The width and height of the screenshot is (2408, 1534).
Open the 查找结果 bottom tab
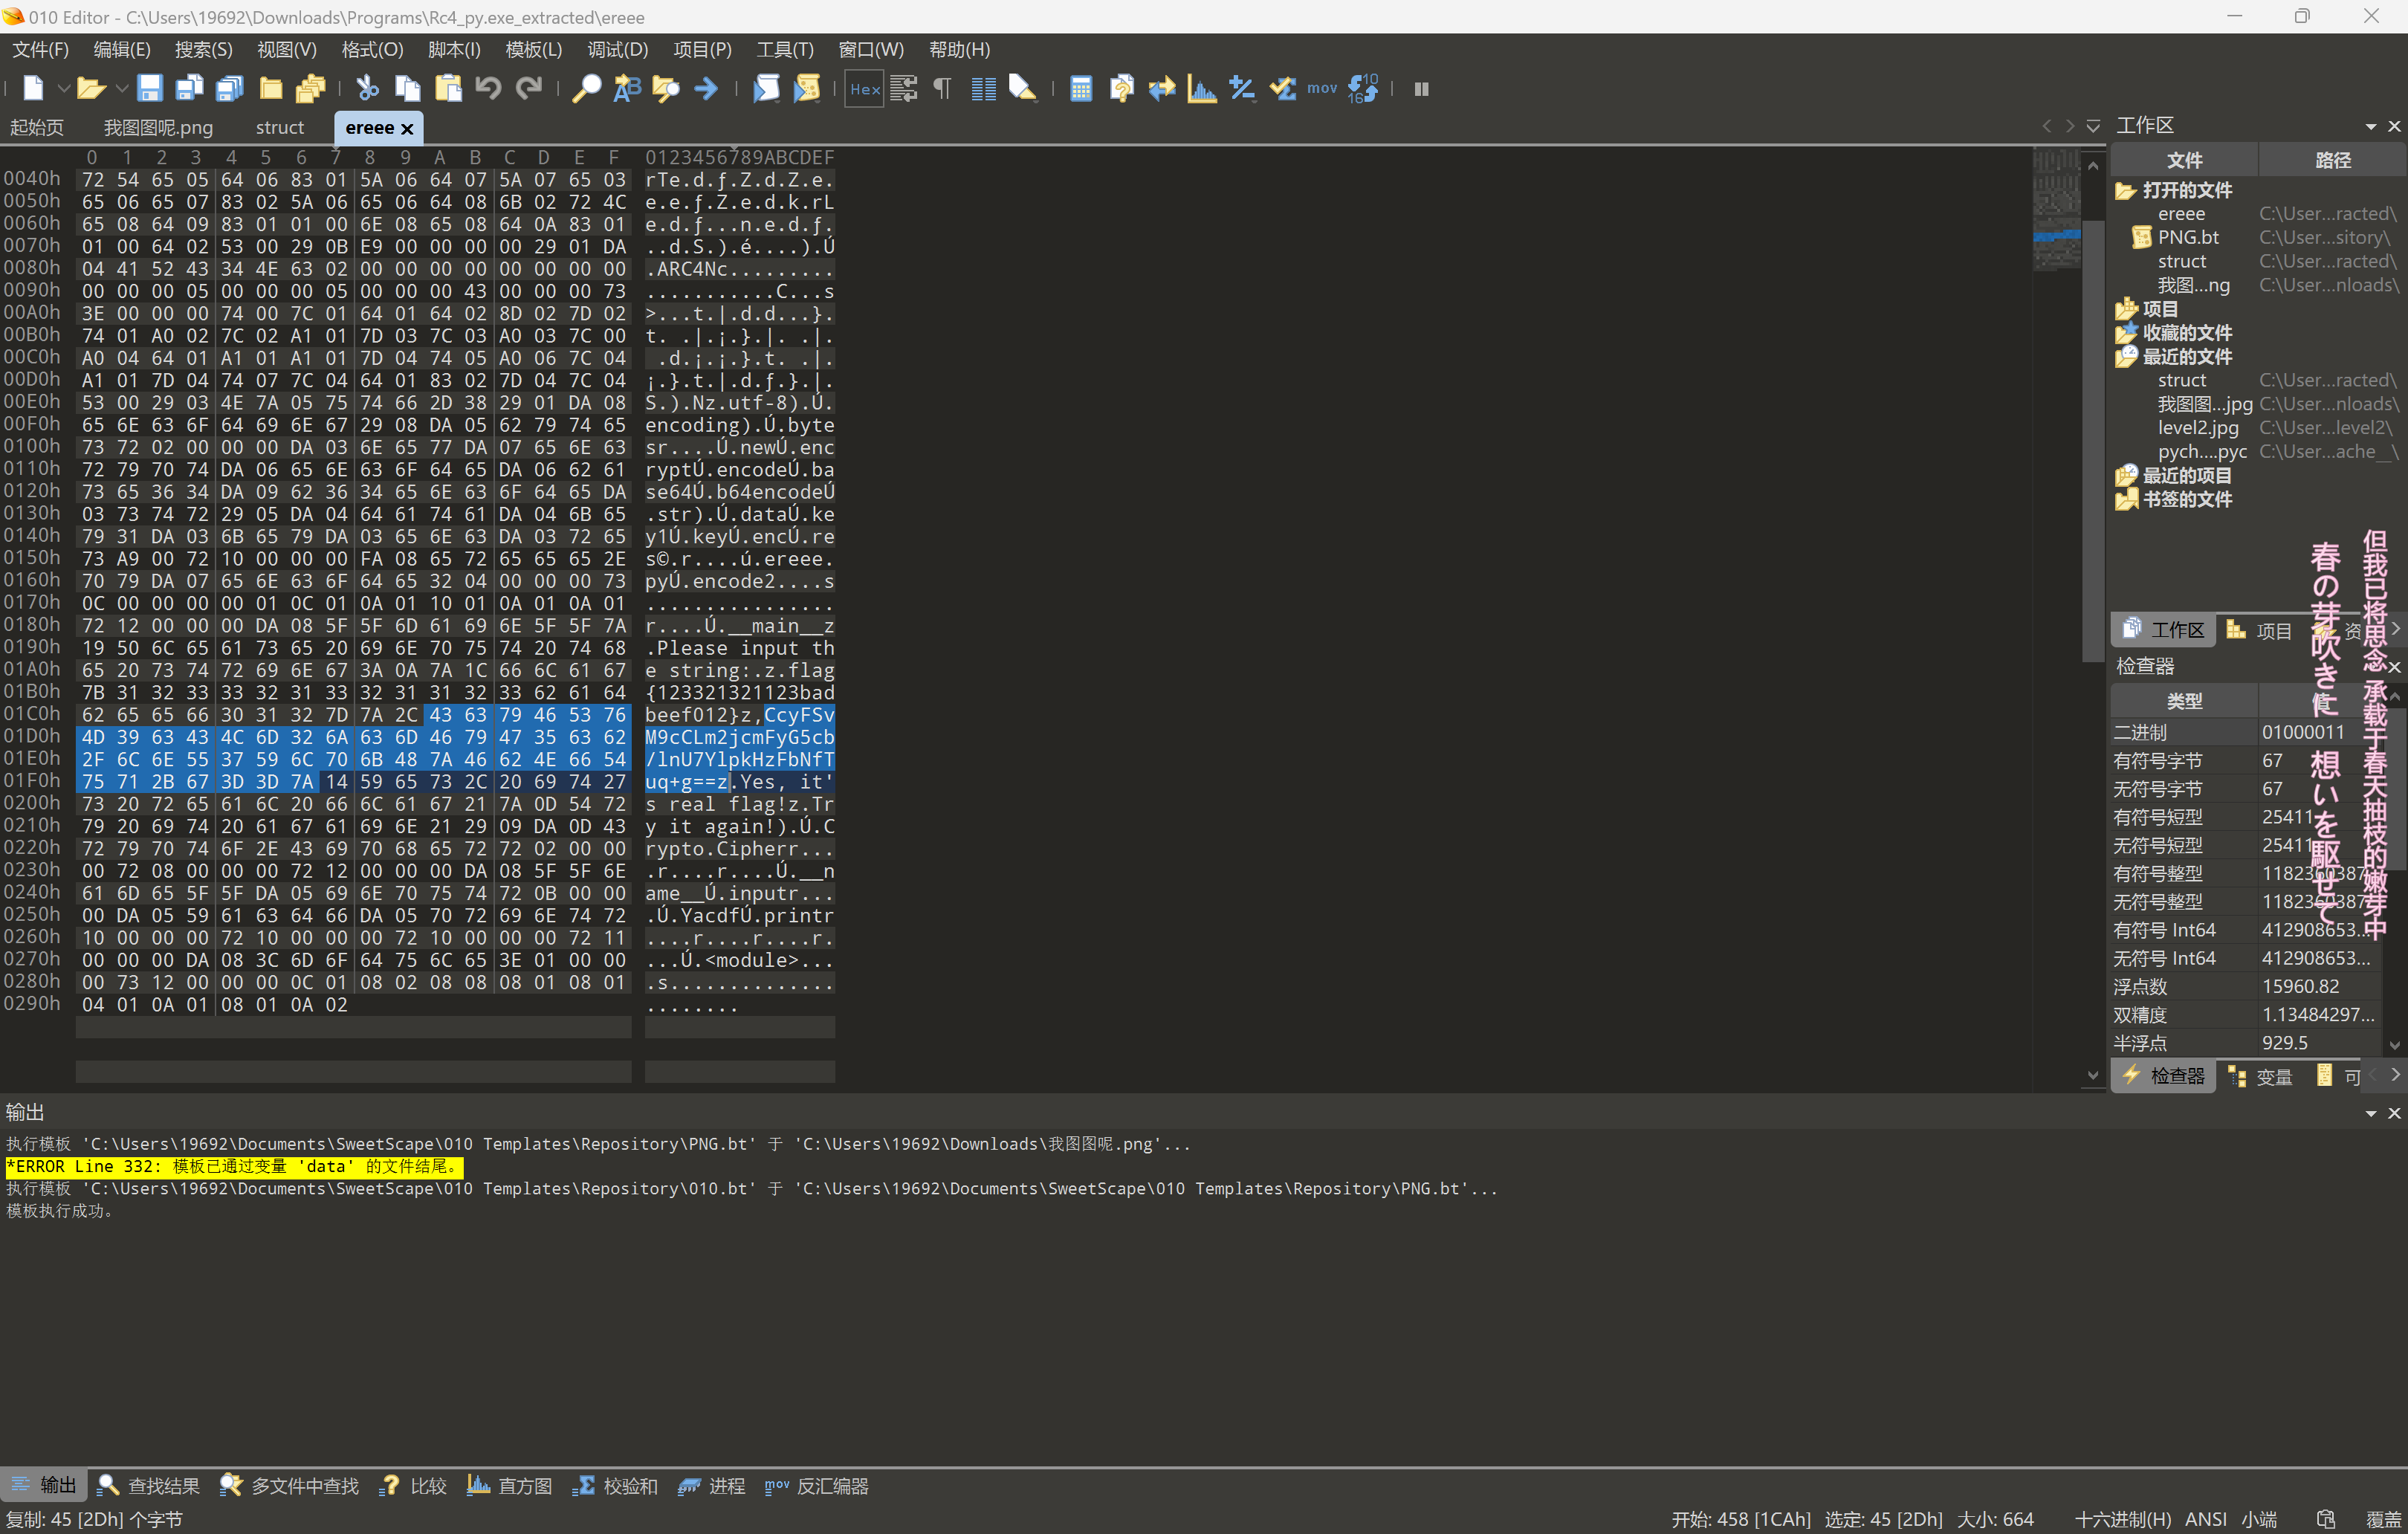[150, 1486]
